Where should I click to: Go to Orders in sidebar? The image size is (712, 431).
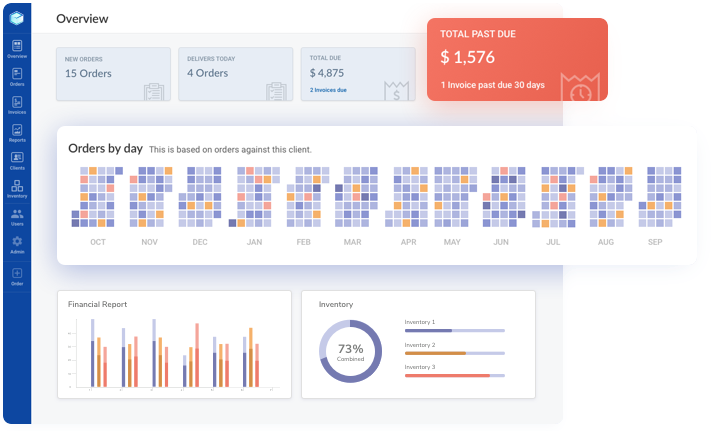pyautogui.click(x=17, y=77)
